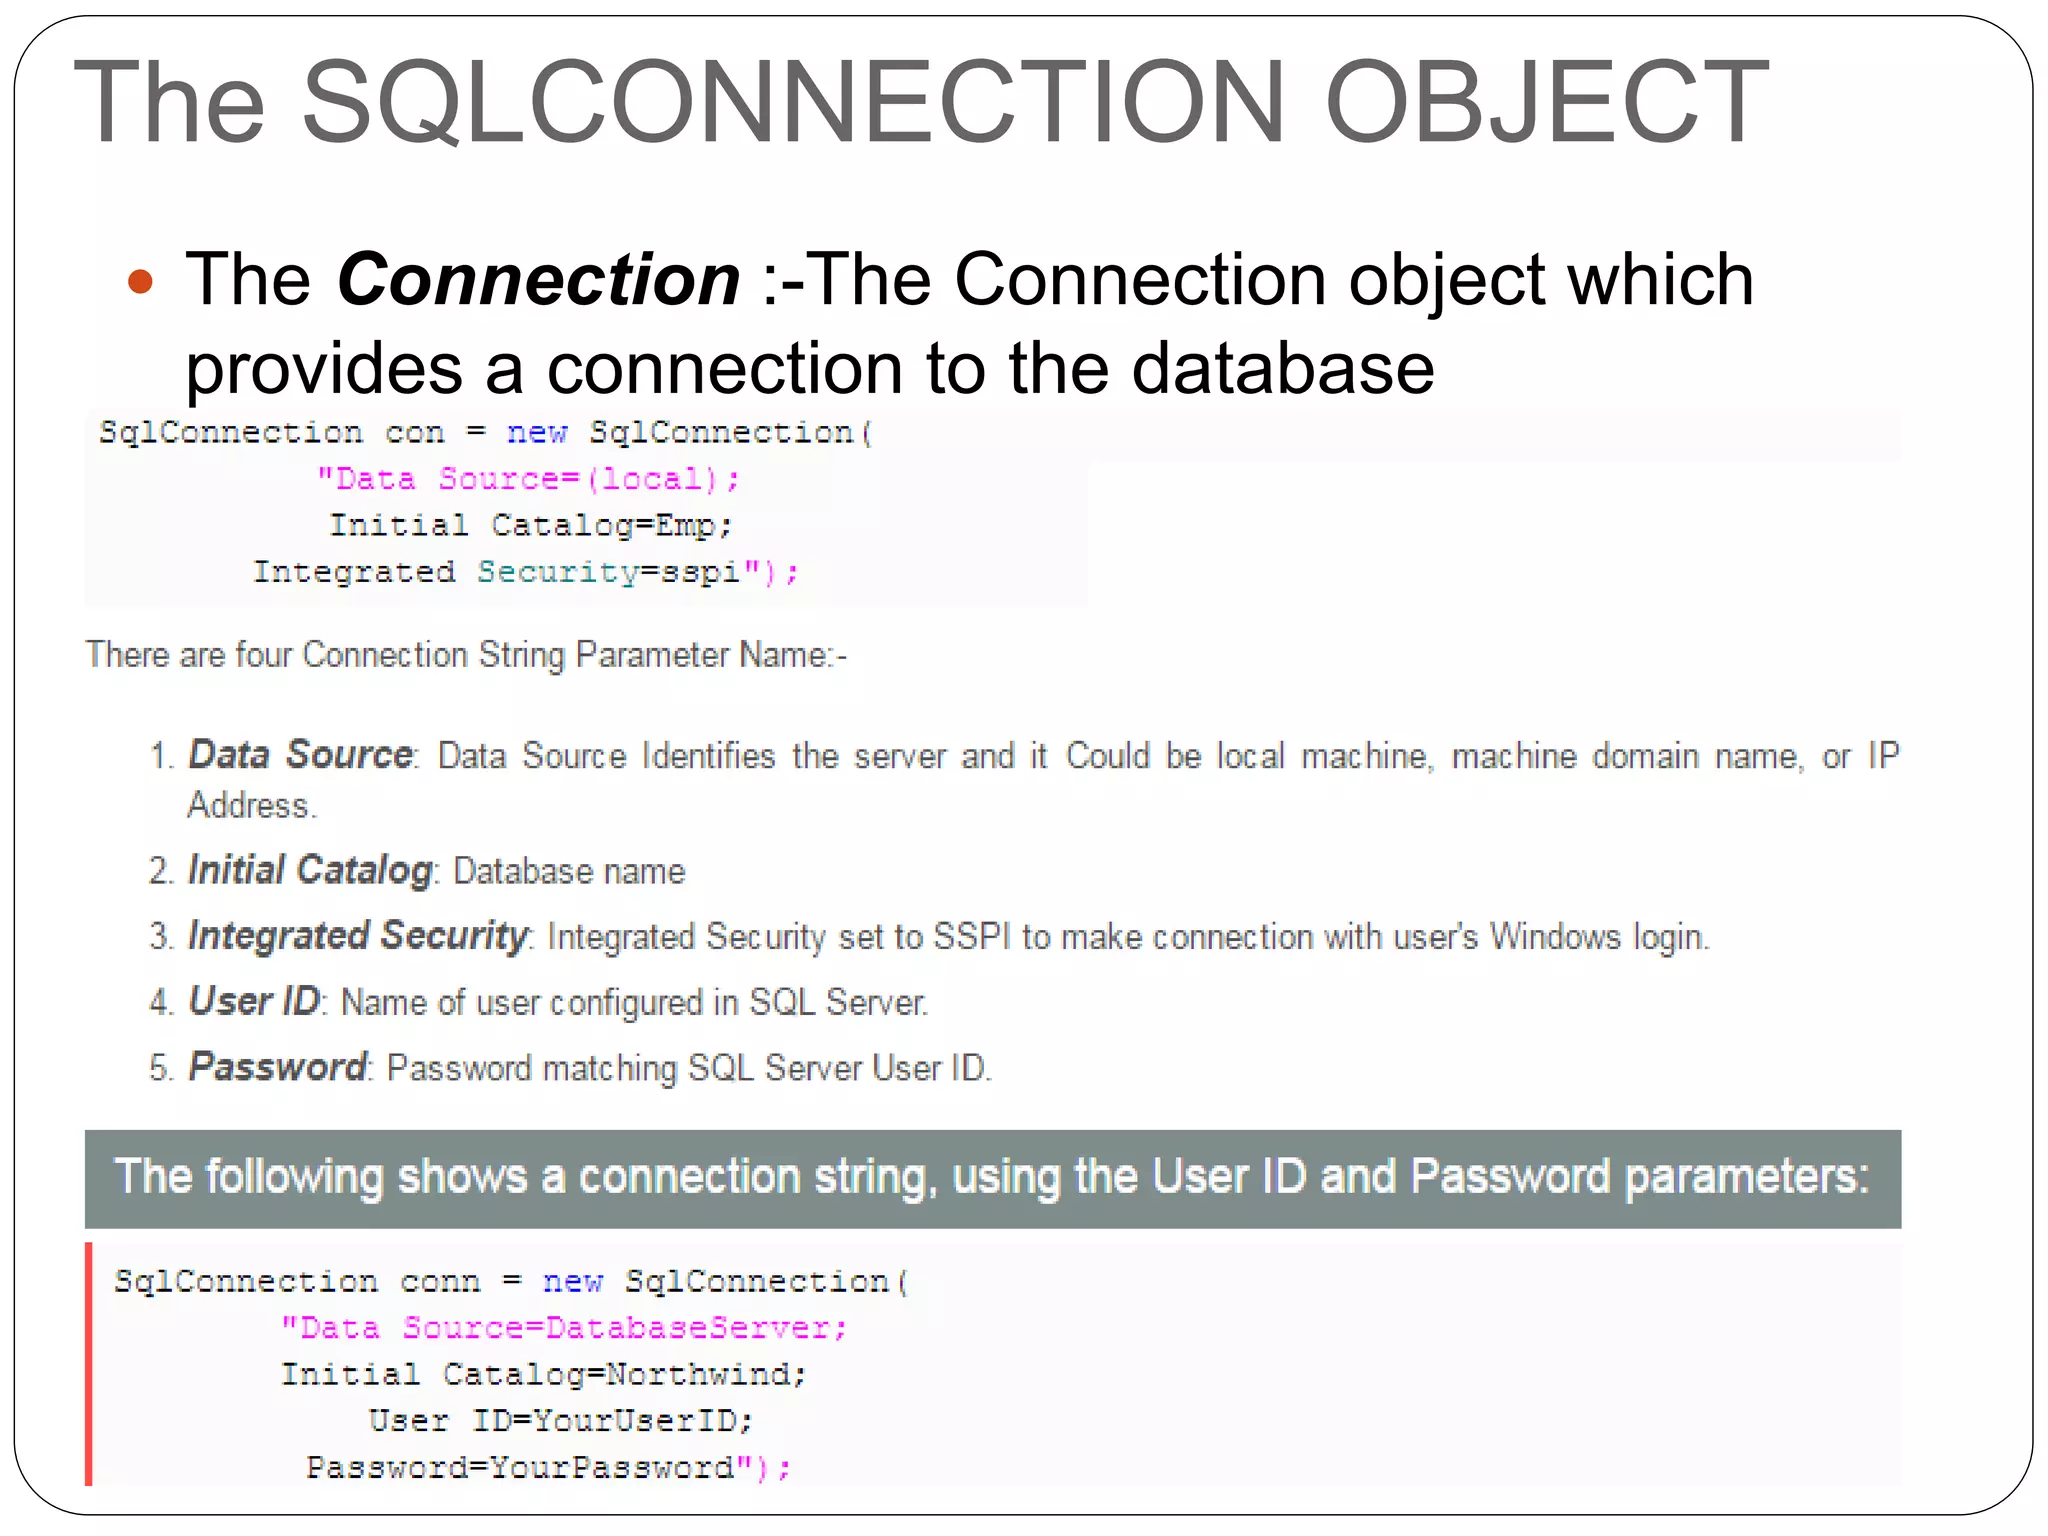The height and width of the screenshot is (1536, 2048).
Task: Click the 'User ID' list heading
Action: 254,1001
